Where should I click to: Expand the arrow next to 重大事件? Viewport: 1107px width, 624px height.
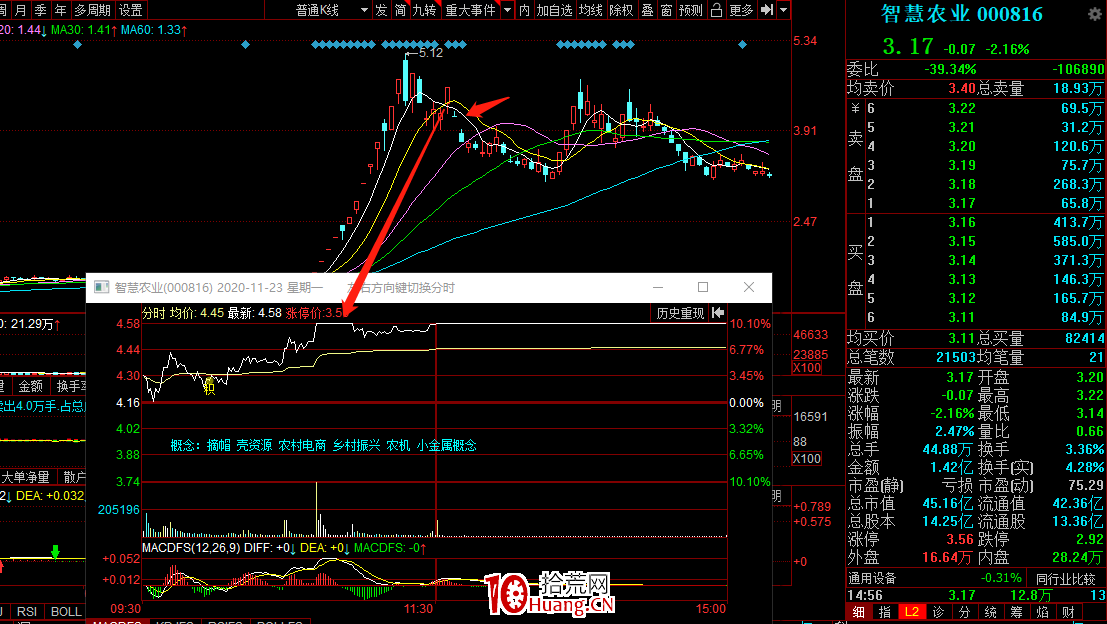pos(507,10)
